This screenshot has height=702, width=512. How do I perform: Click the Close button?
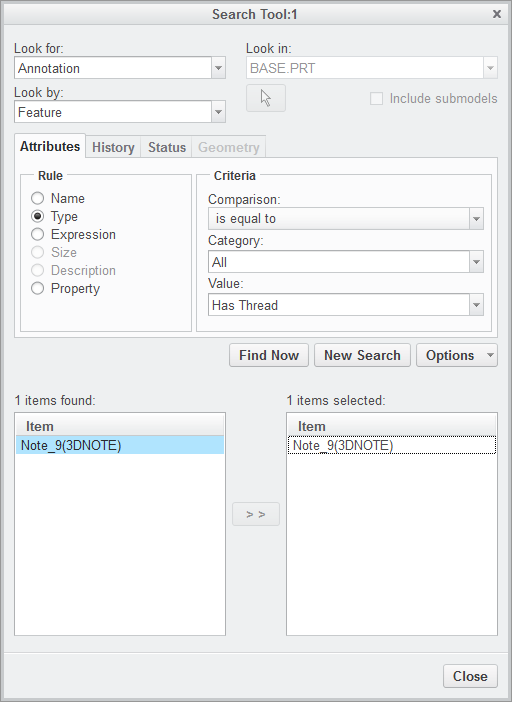tap(470, 676)
